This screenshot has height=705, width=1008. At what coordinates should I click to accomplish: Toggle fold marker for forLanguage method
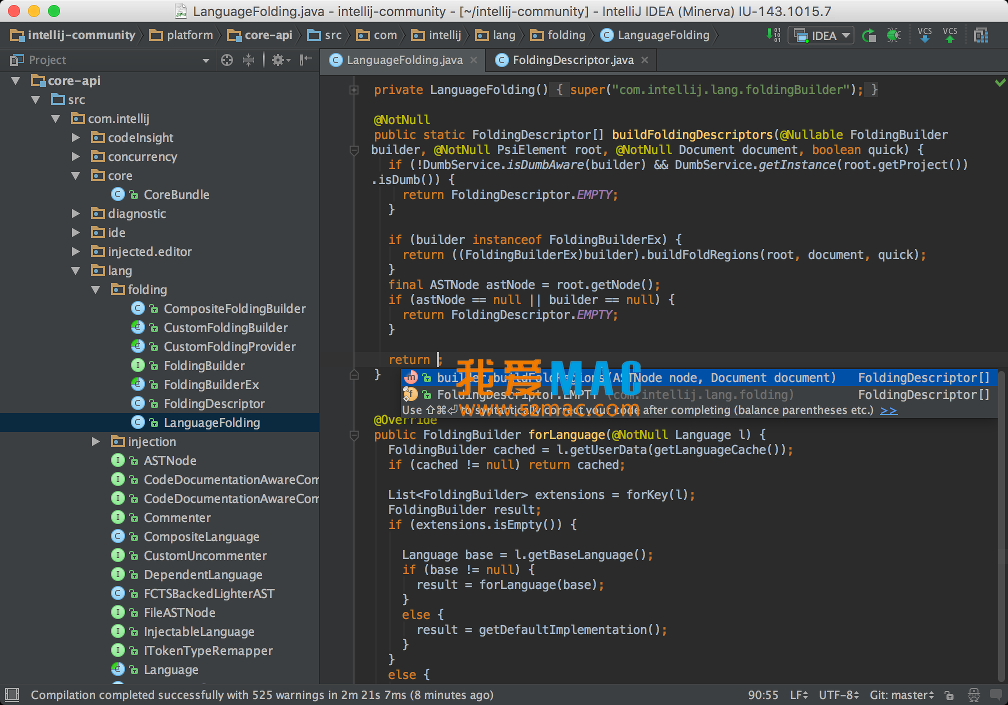pos(354,435)
